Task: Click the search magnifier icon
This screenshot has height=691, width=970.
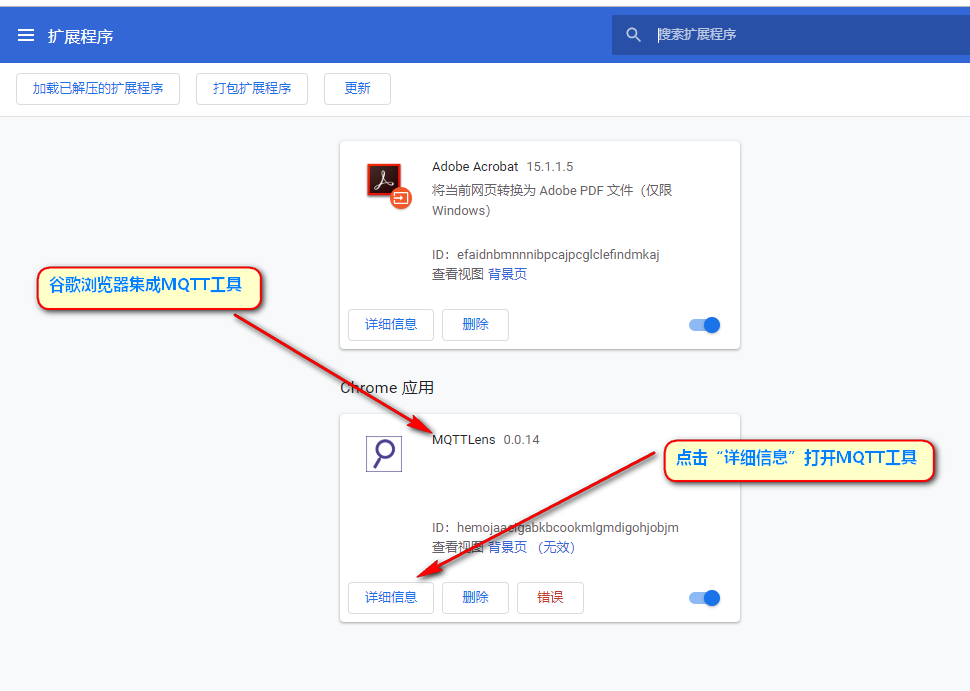Action: [x=633, y=35]
